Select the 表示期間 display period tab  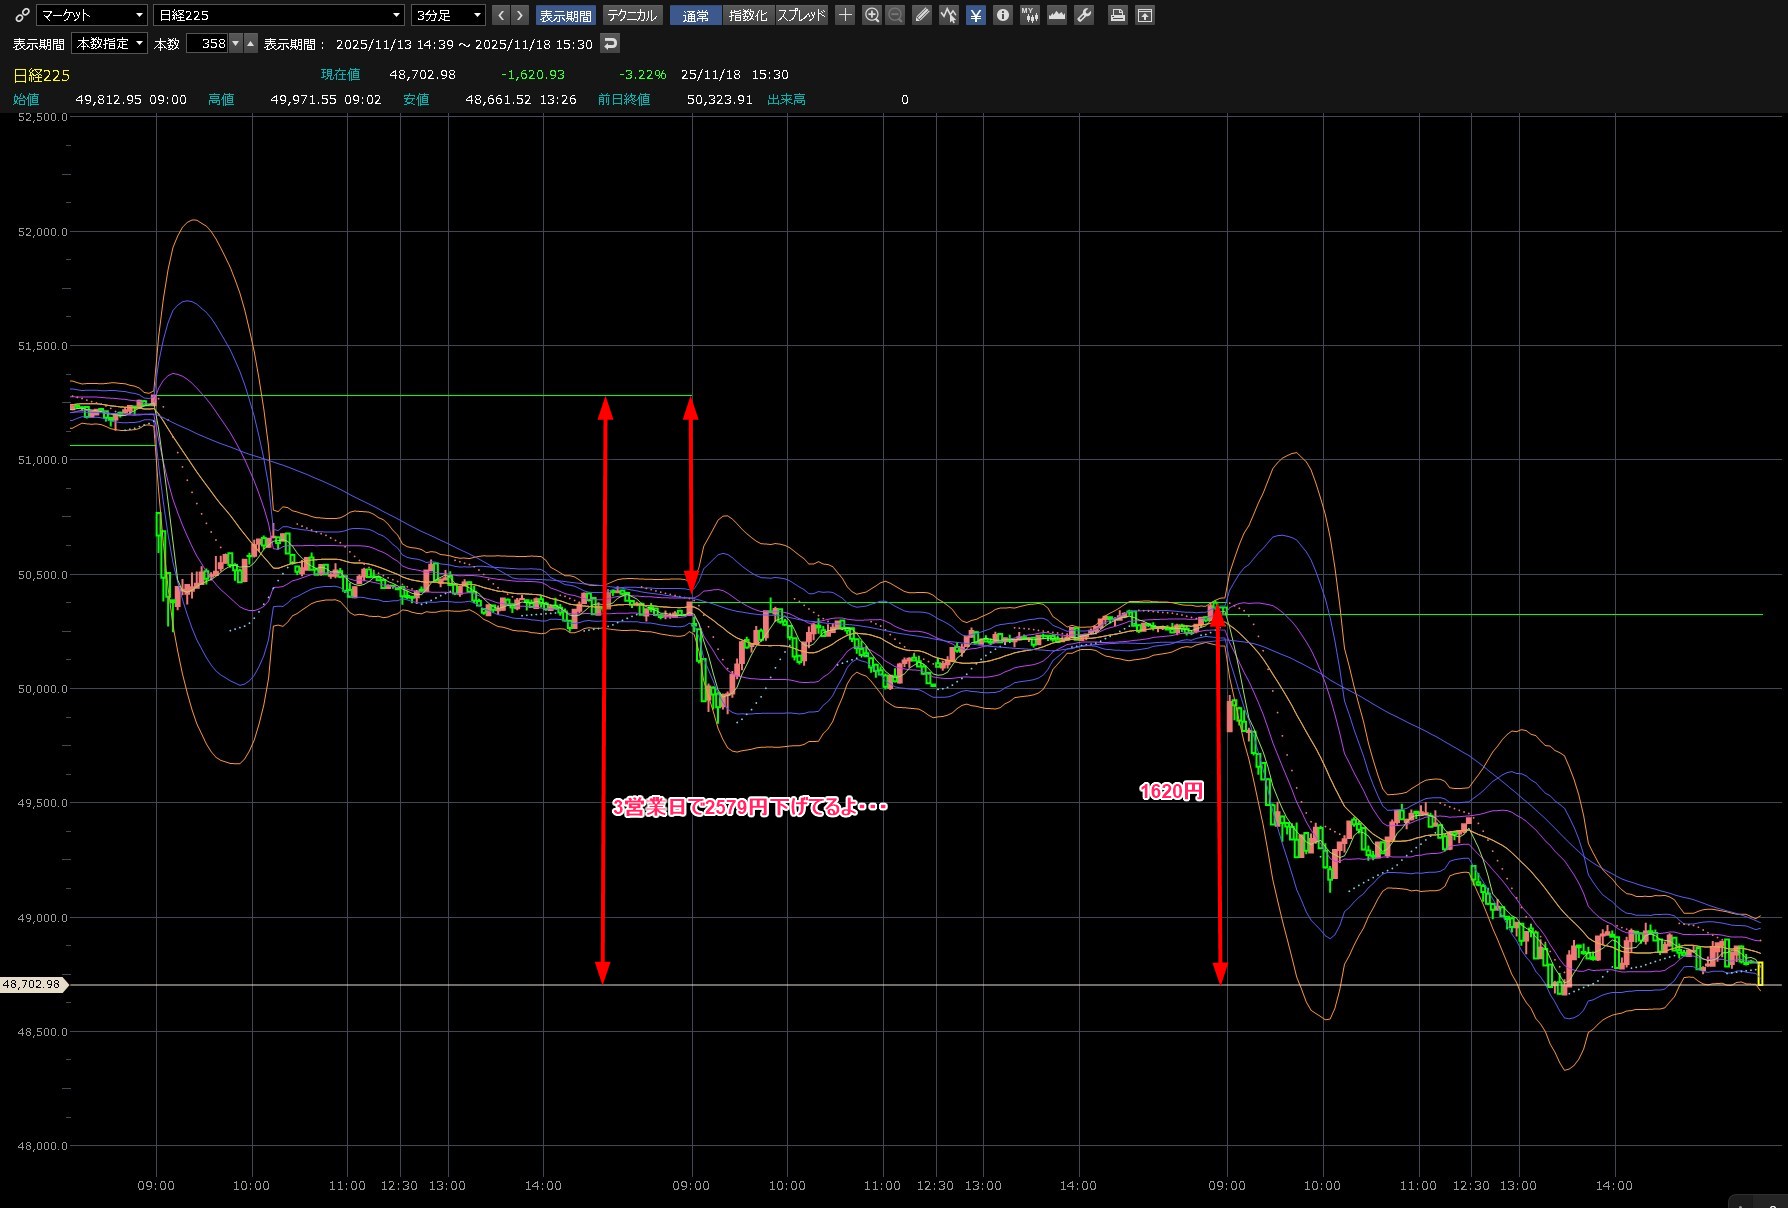pos(566,15)
